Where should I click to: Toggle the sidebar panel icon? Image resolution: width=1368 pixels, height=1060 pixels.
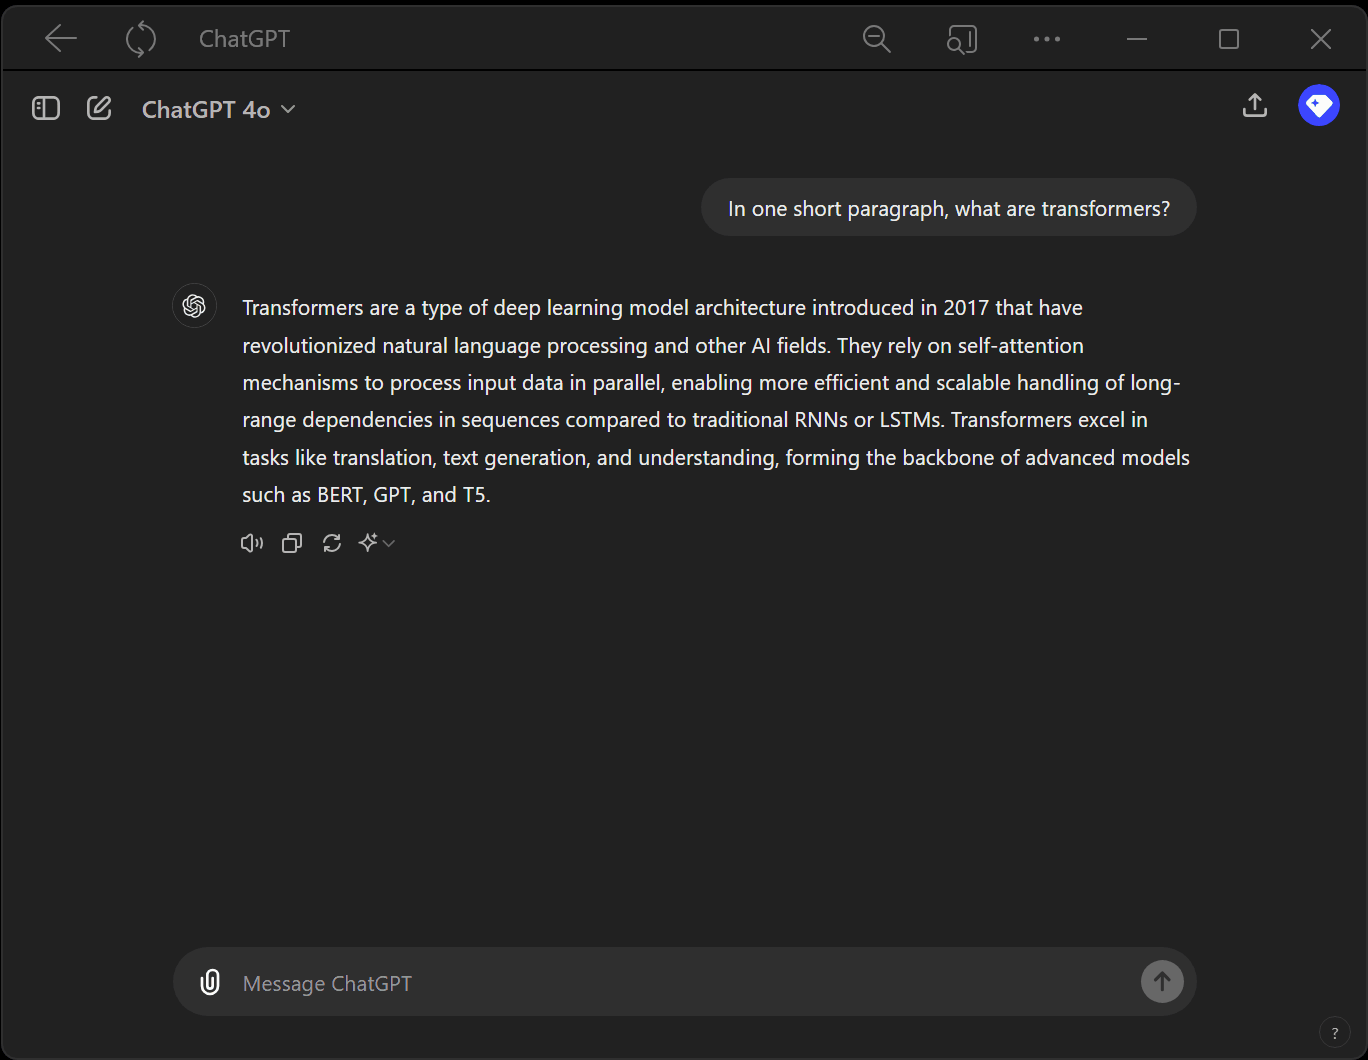(x=46, y=108)
